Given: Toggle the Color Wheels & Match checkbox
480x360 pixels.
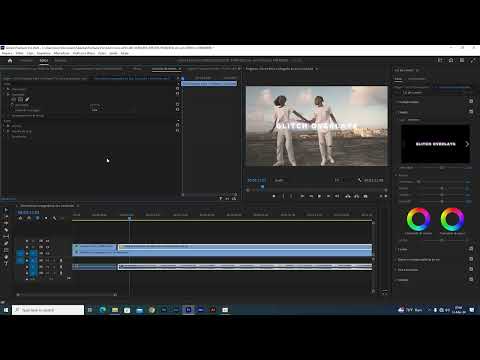Looking at the screenshot, I should coord(471,259).
